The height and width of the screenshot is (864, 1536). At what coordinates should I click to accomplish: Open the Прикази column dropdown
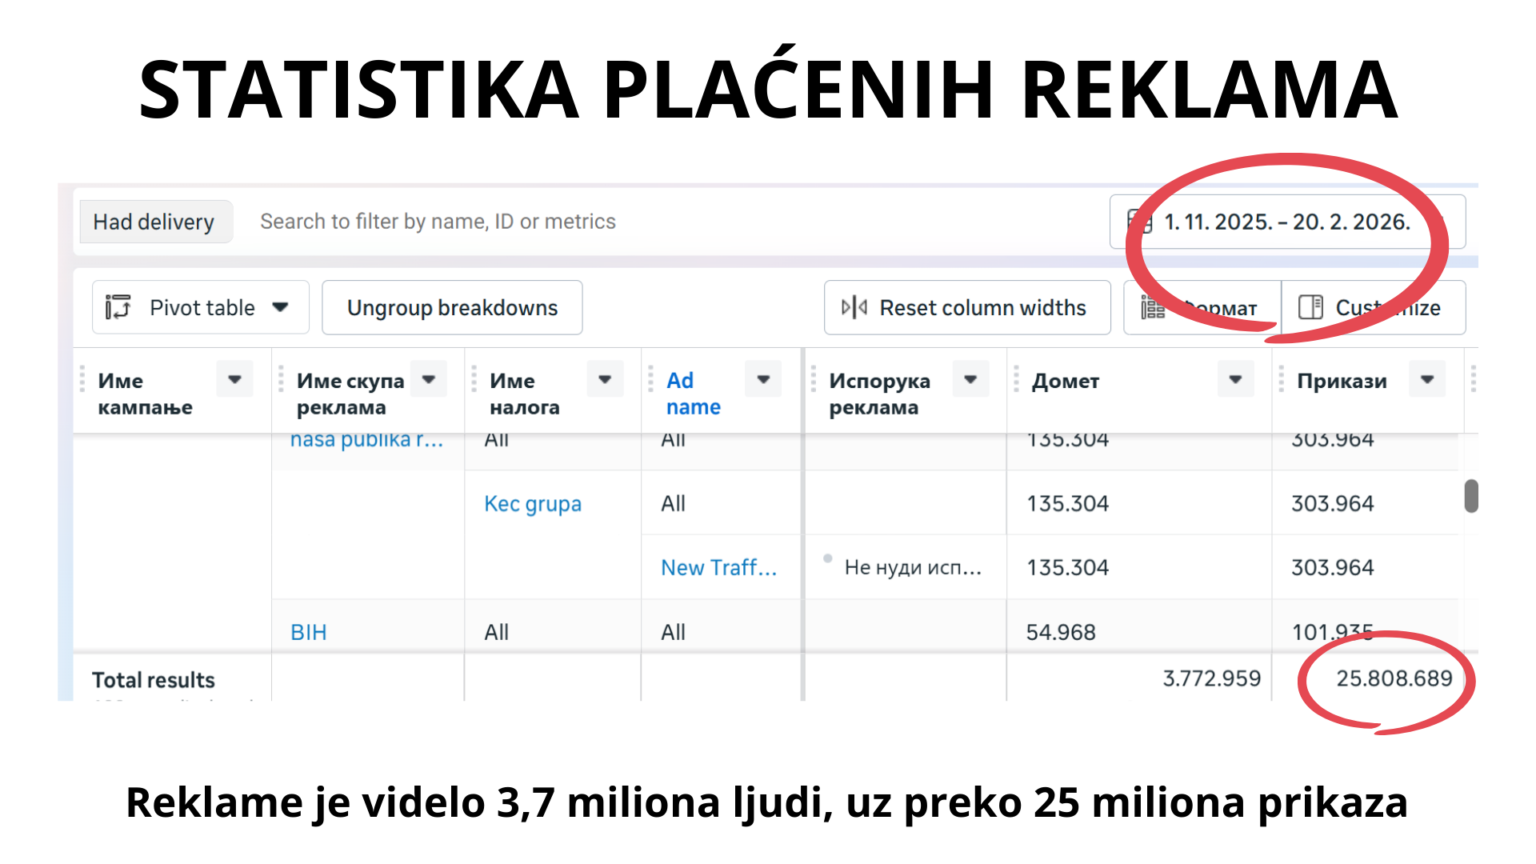pyautogui.click(x=1427, y=380)
